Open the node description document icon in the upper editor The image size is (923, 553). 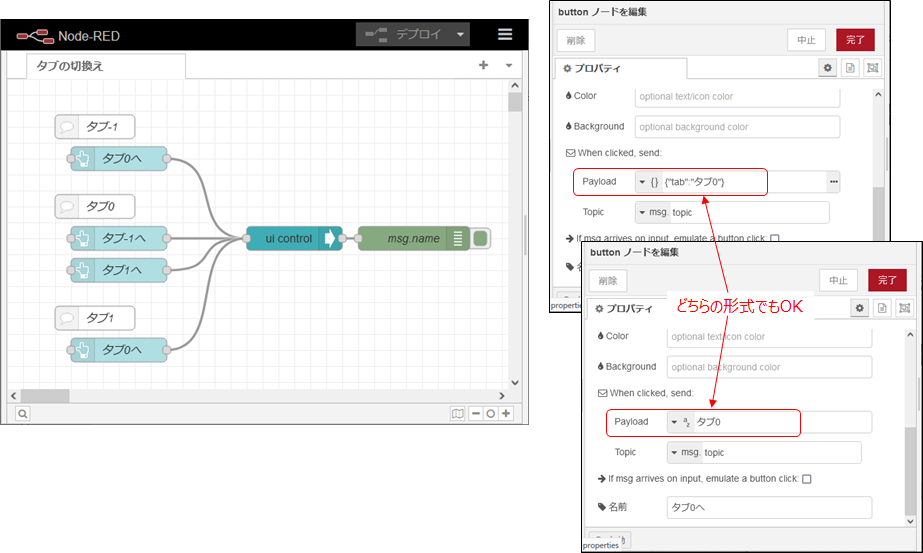(851, 68)
